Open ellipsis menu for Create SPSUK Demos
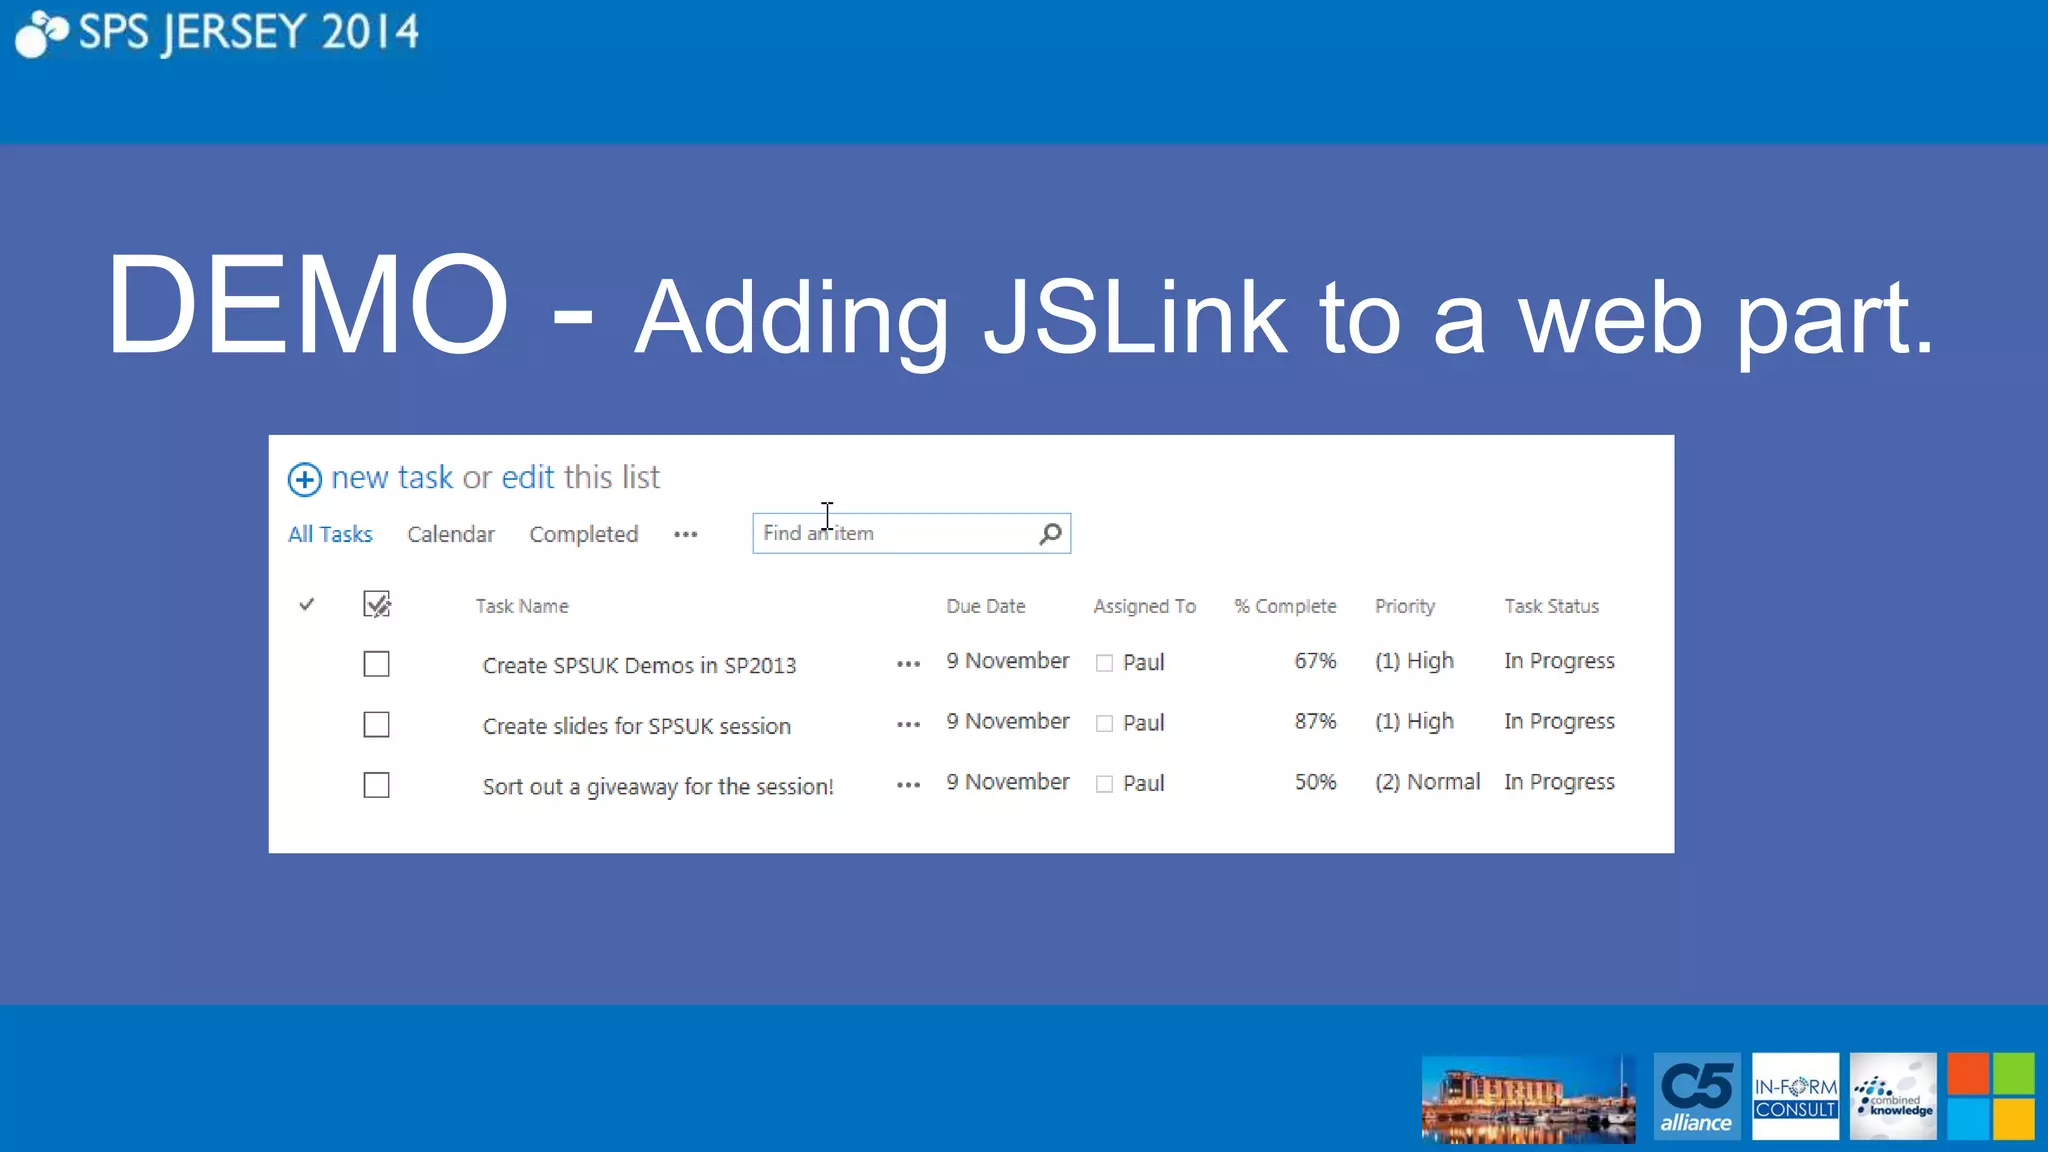The image size is (2048, 1152). click(908, 664)
